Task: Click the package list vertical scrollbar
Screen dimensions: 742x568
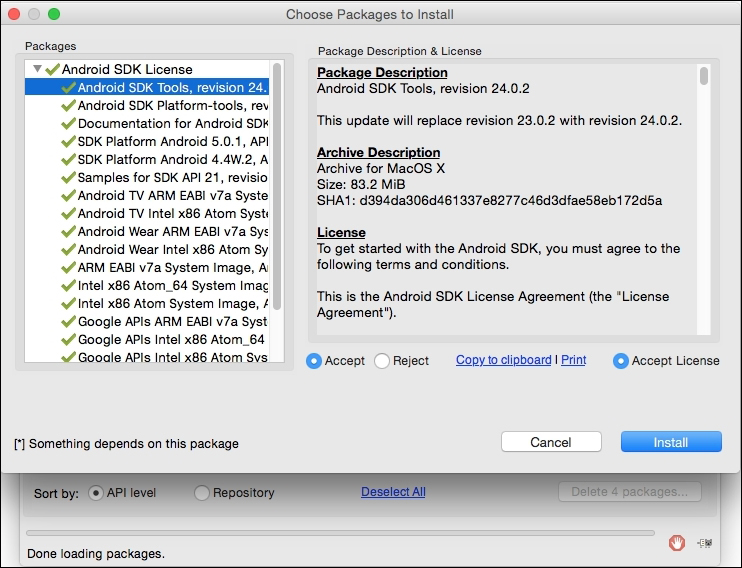Action: (277, 180)
